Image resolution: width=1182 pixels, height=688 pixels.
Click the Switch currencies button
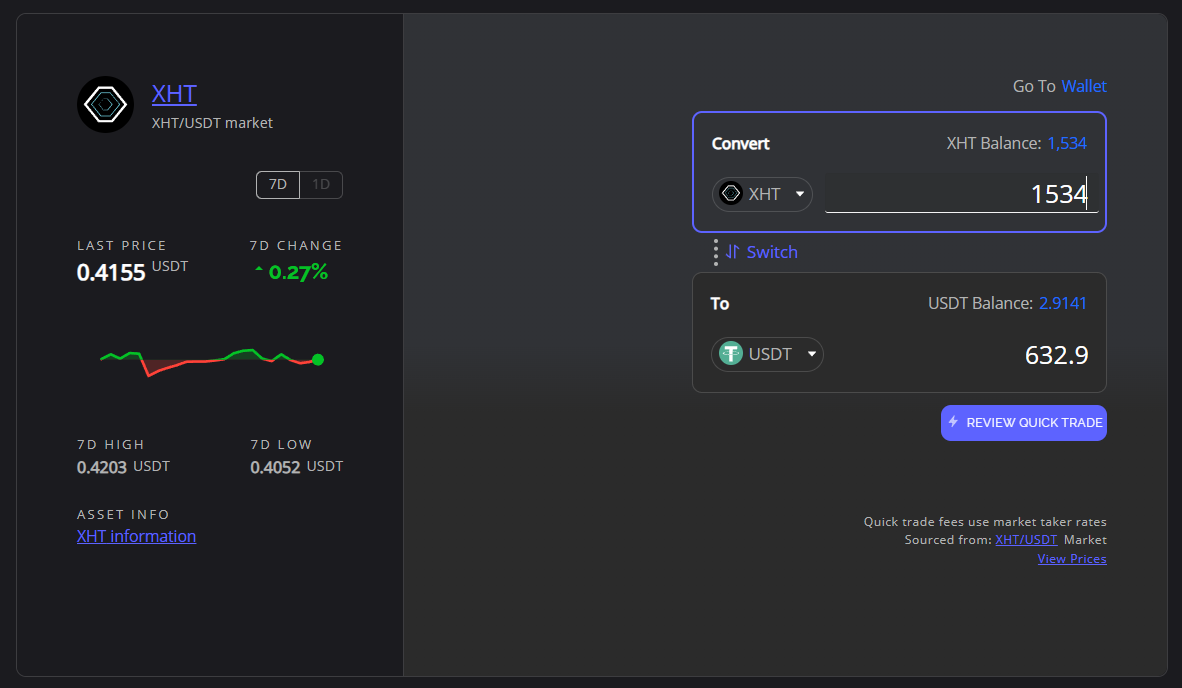point(761,252)
